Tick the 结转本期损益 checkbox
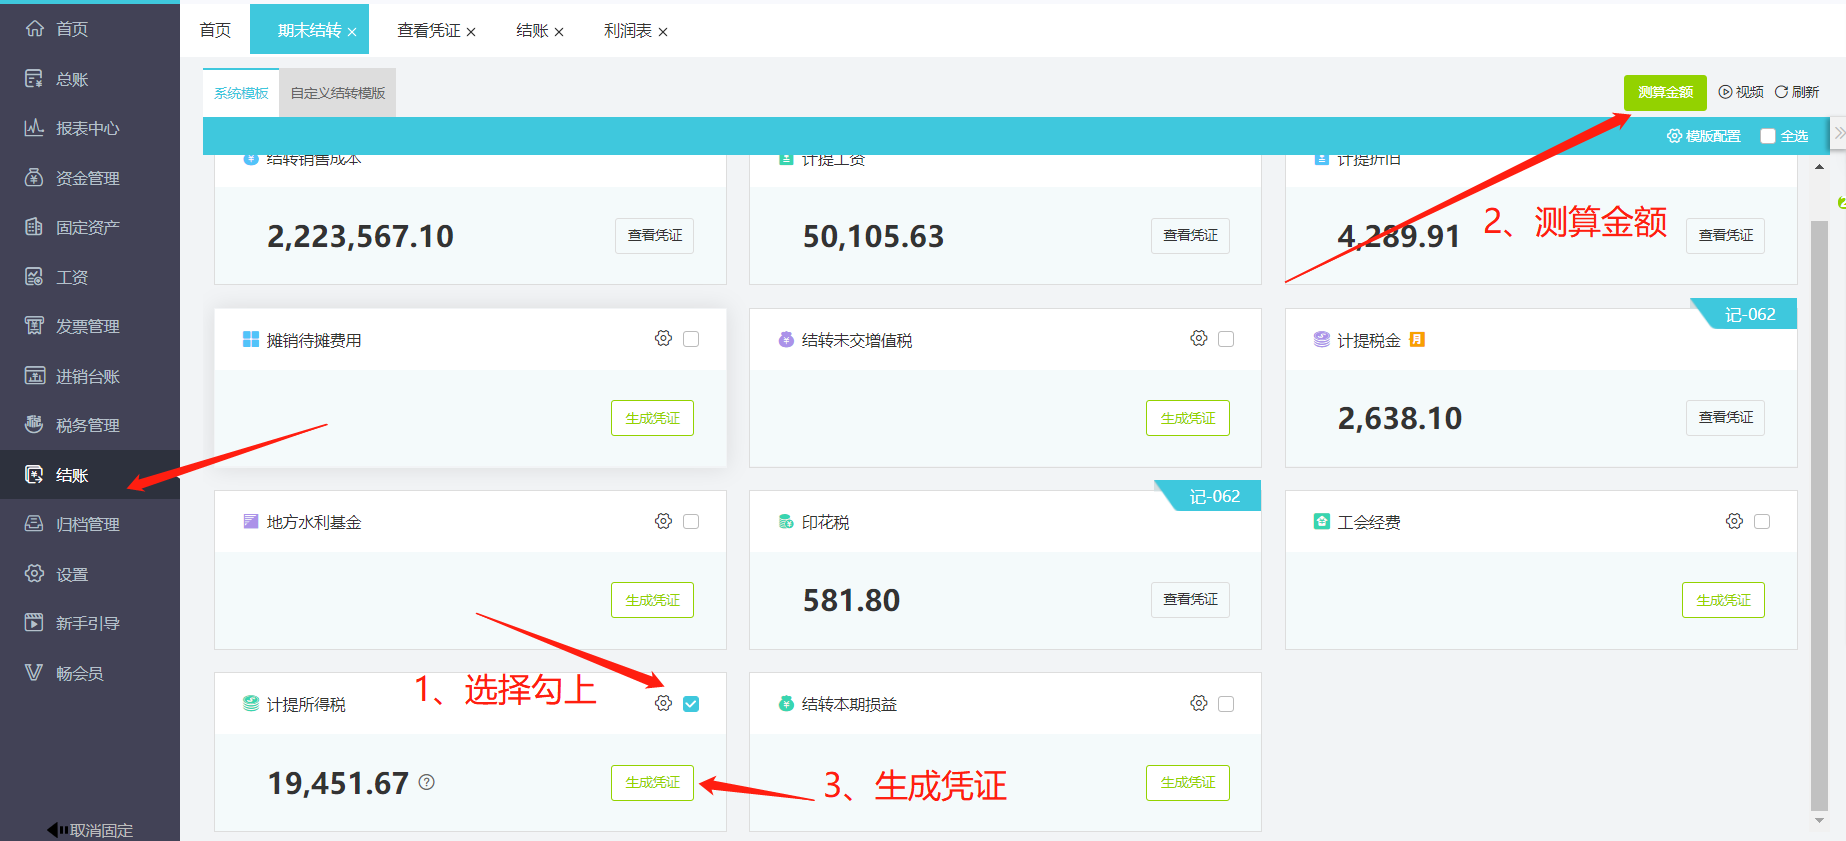This screenshot has height=841, width=1846. tap(1226, 704)
